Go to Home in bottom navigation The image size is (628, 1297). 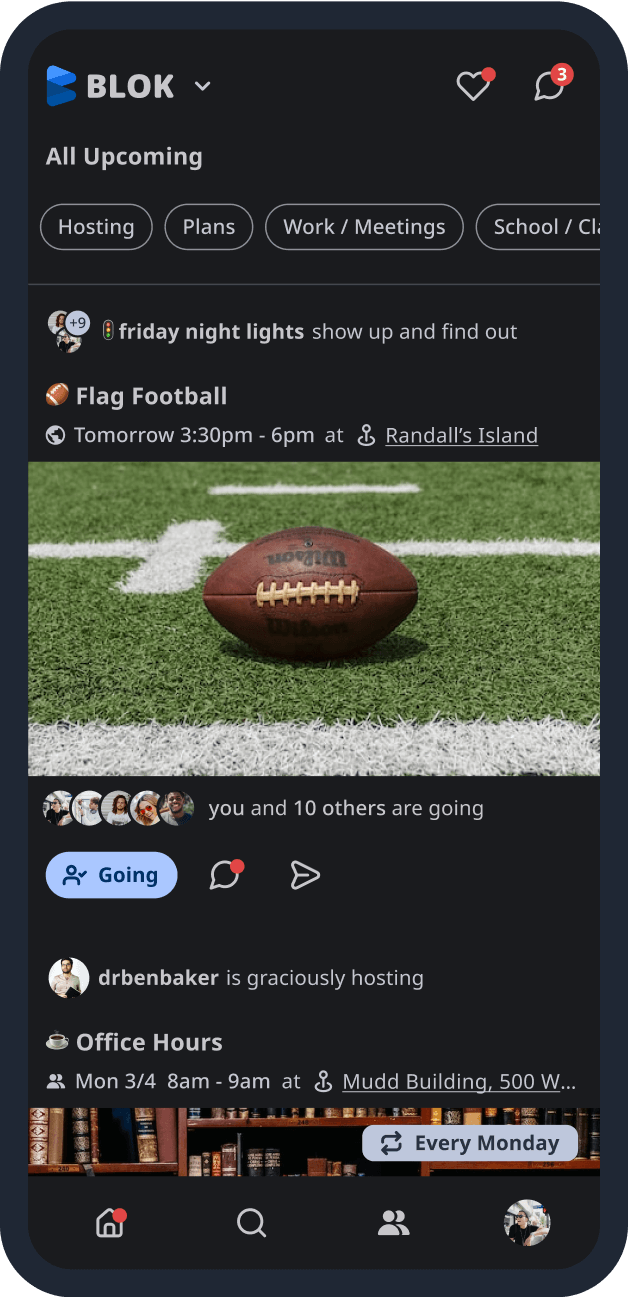109,1222
